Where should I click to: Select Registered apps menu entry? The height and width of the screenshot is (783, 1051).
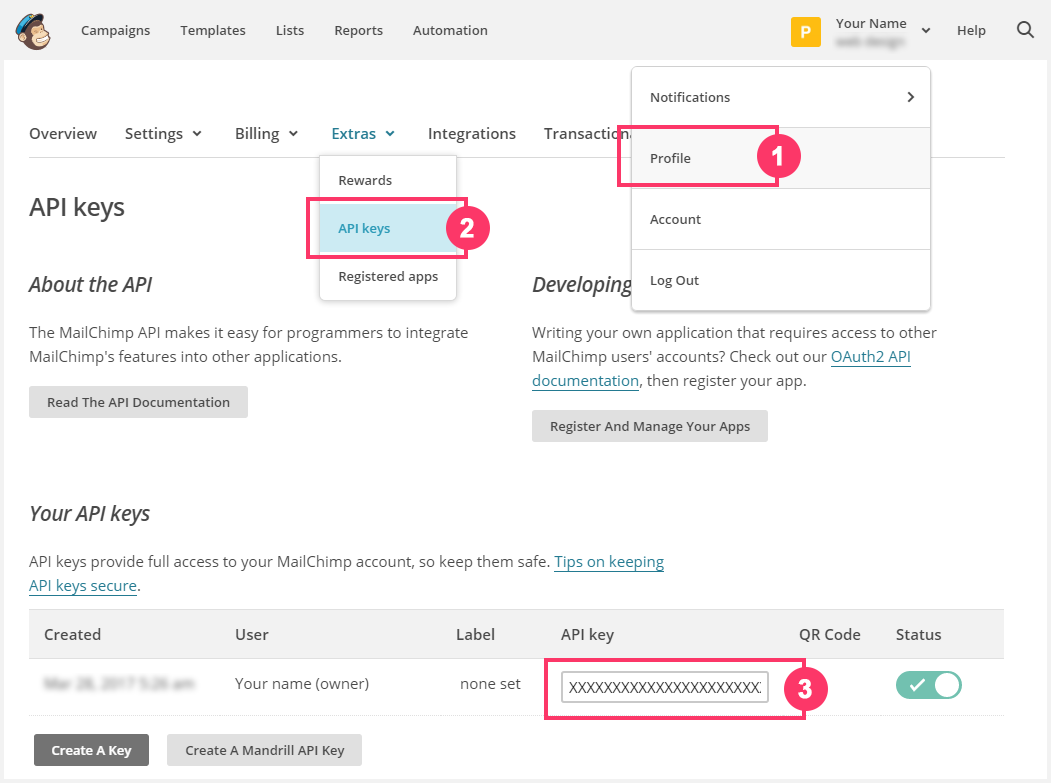click(388, 276)
